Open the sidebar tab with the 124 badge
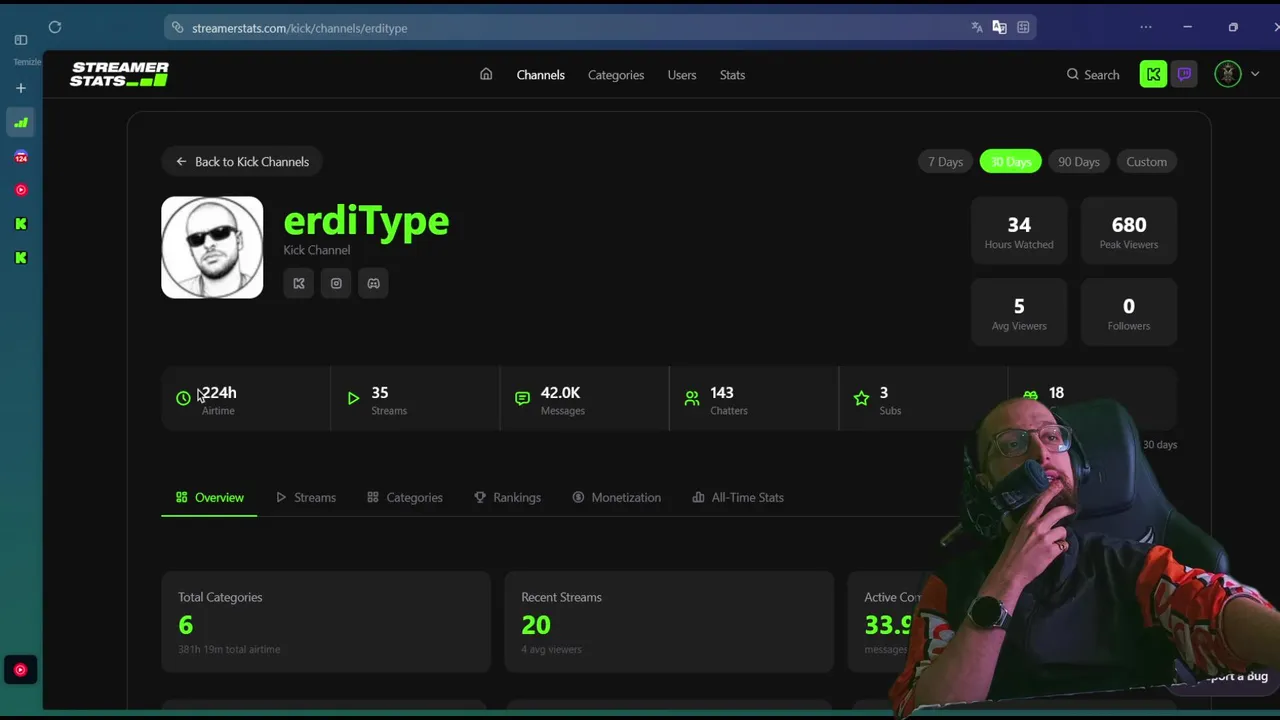 click(x=21, y=157)
